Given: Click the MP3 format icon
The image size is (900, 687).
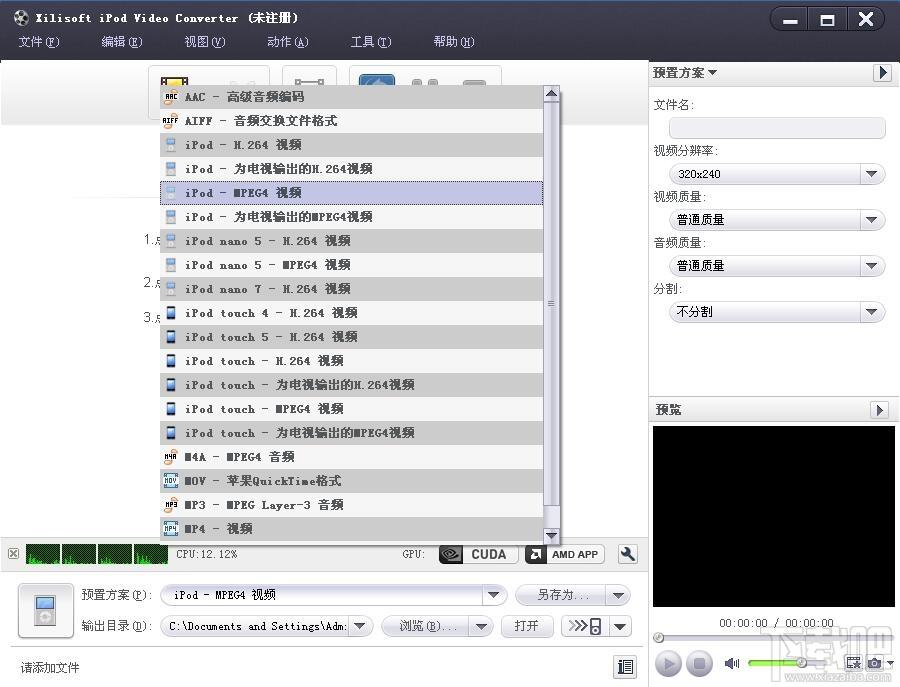Looking at the screenshot, I should (170, 505).
